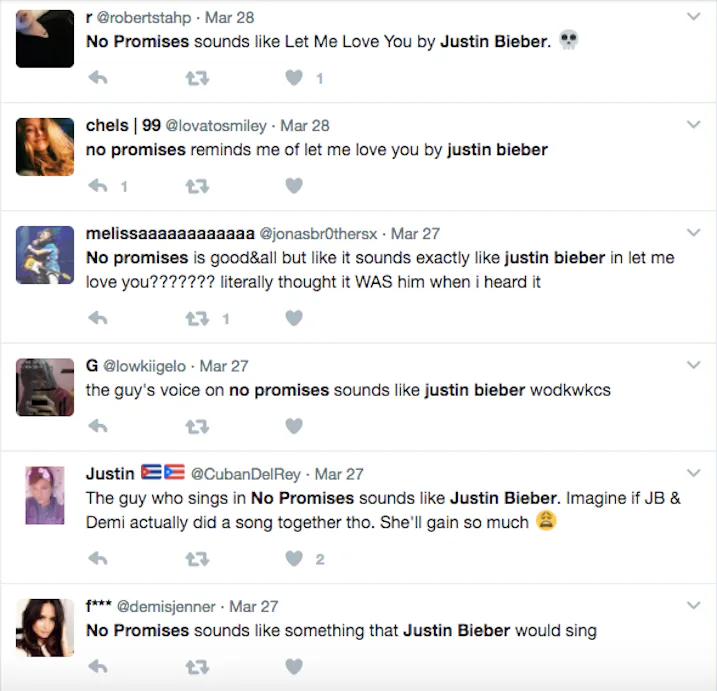Retweet @jonasbr0thersx's tweet

tap(196, 318)
